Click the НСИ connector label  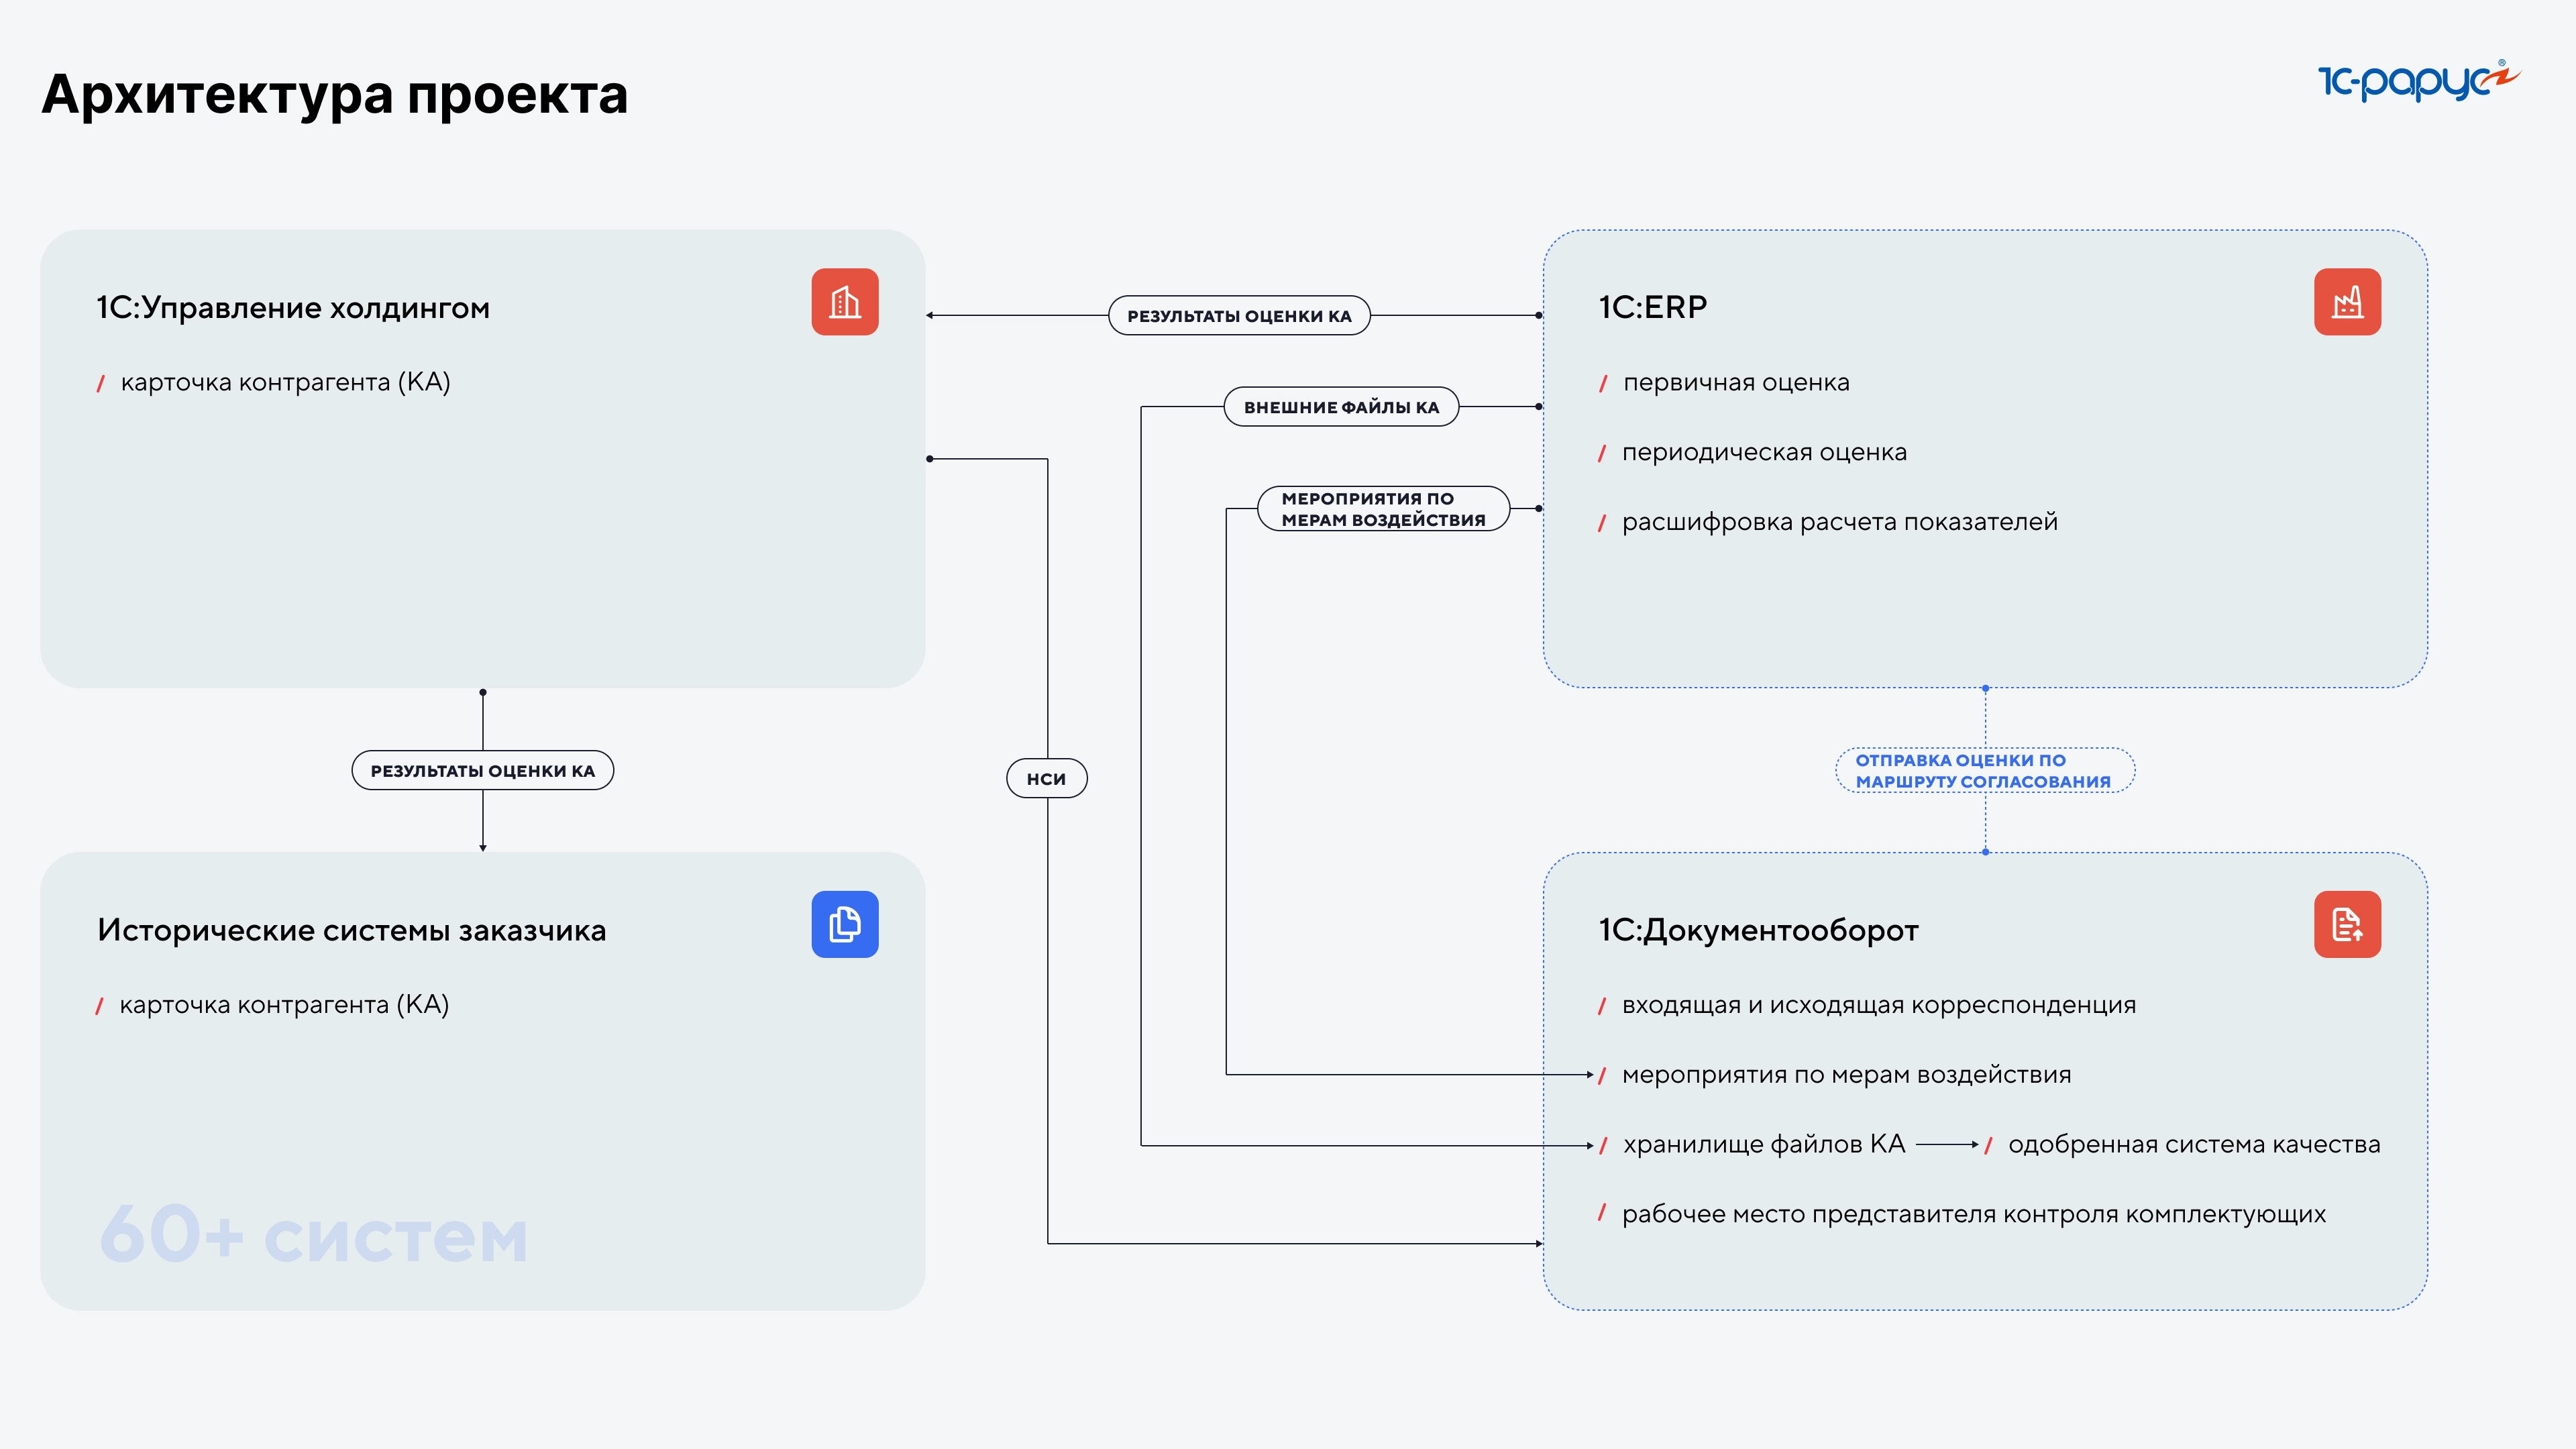[1046, 778]
